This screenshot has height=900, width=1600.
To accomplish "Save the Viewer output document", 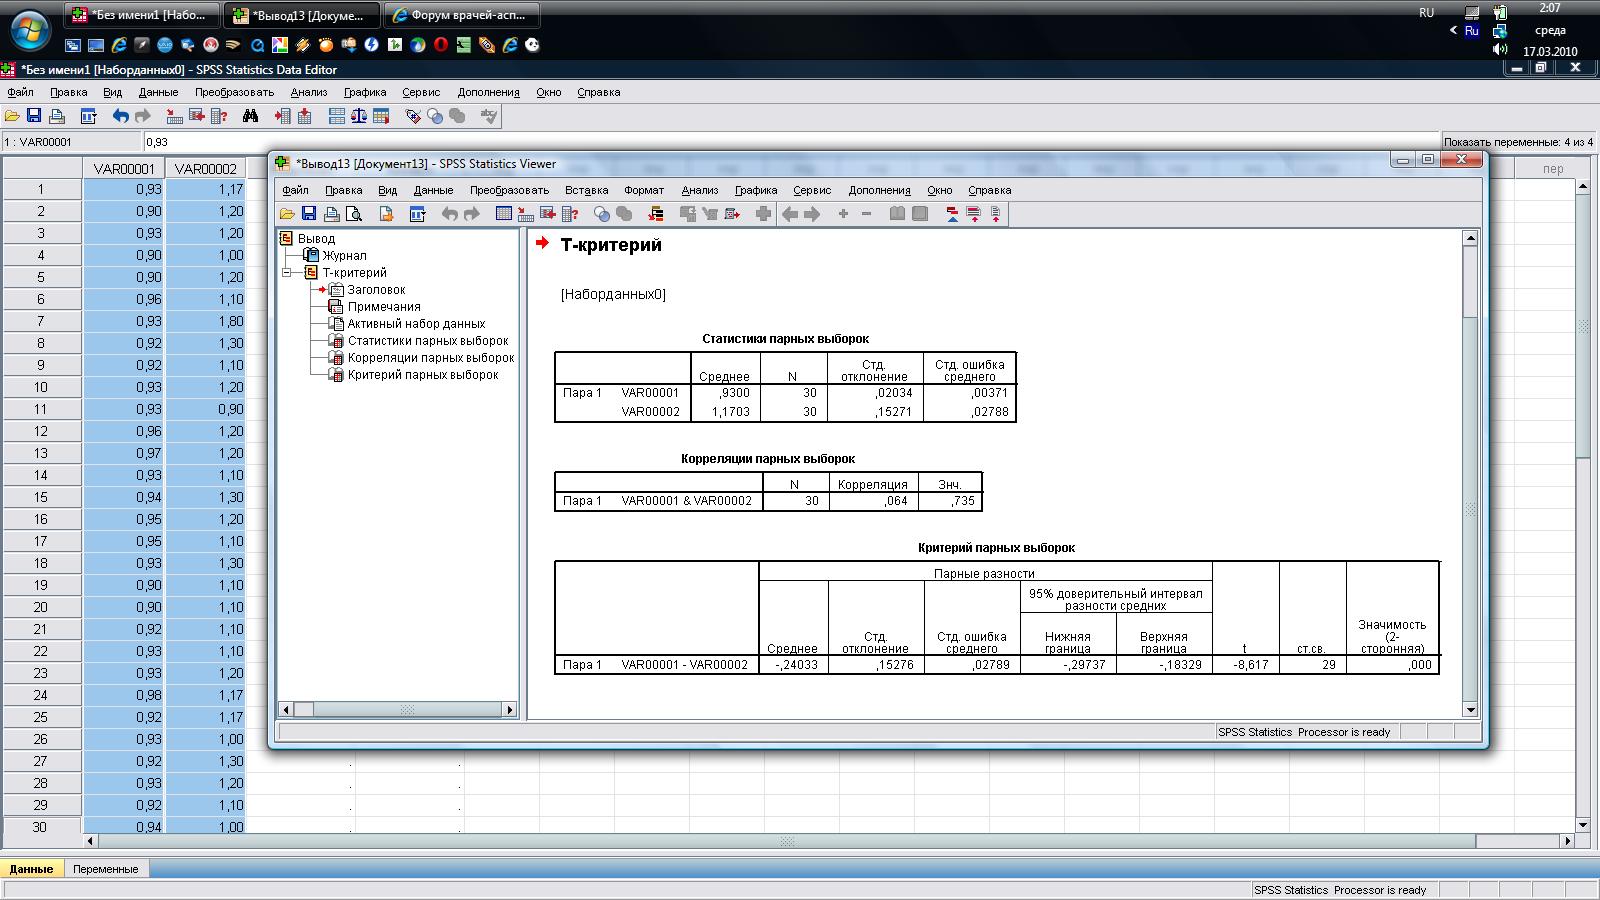I will (309, 214).
